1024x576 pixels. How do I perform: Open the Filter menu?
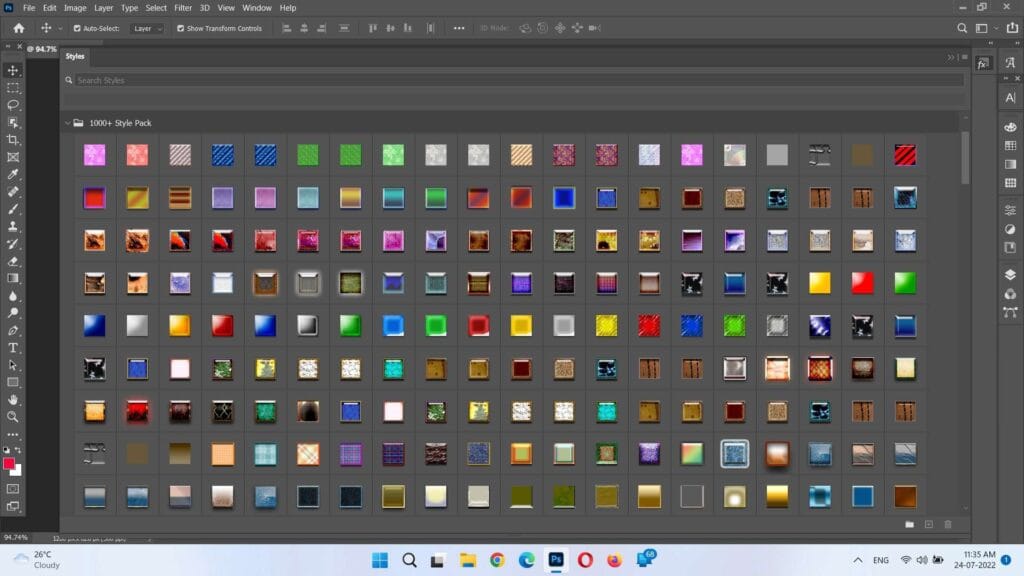[183, 8]
